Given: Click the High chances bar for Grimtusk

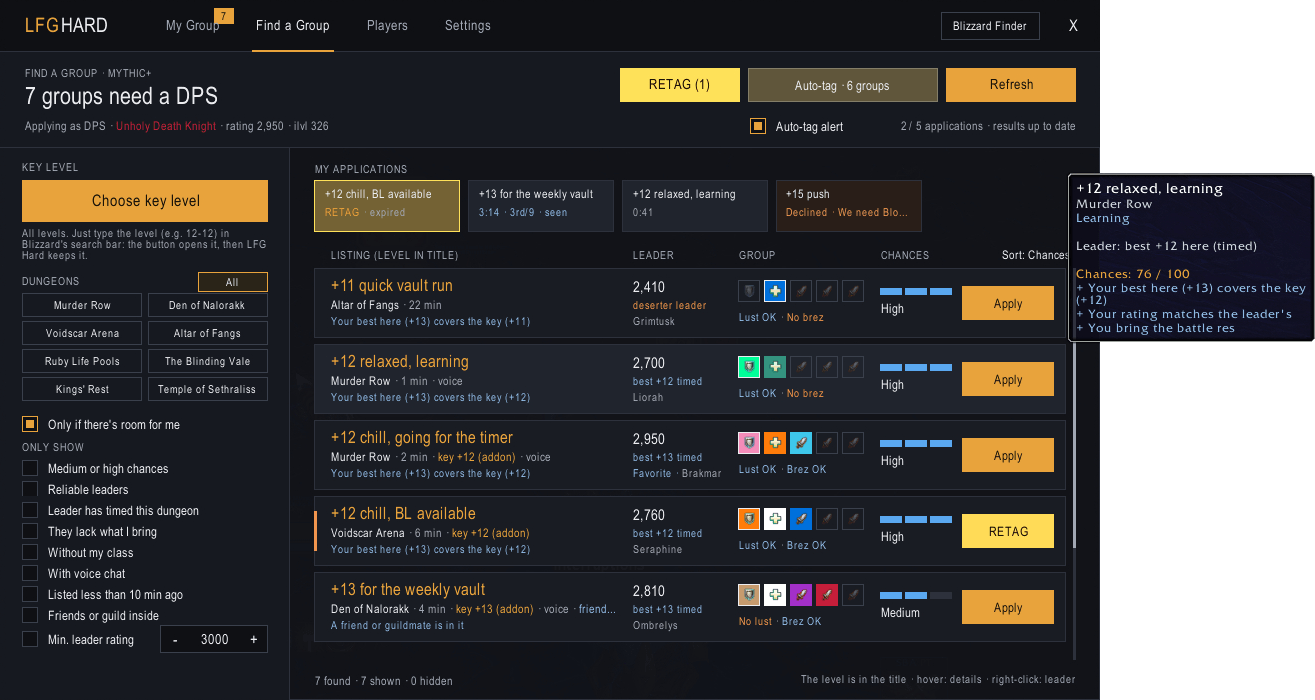Looking at the screenshot, I should pyautogui.click(x=916, y=291).
